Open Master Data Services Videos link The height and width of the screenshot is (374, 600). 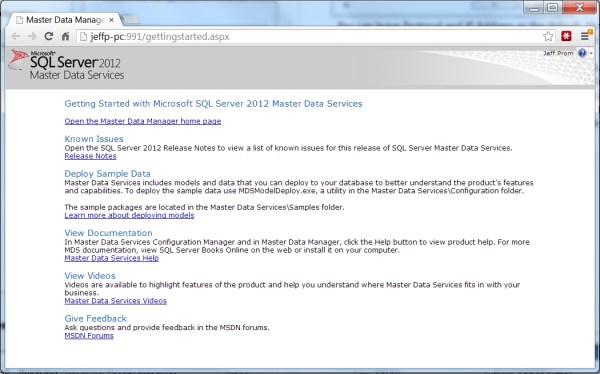[x=116, y=301]
